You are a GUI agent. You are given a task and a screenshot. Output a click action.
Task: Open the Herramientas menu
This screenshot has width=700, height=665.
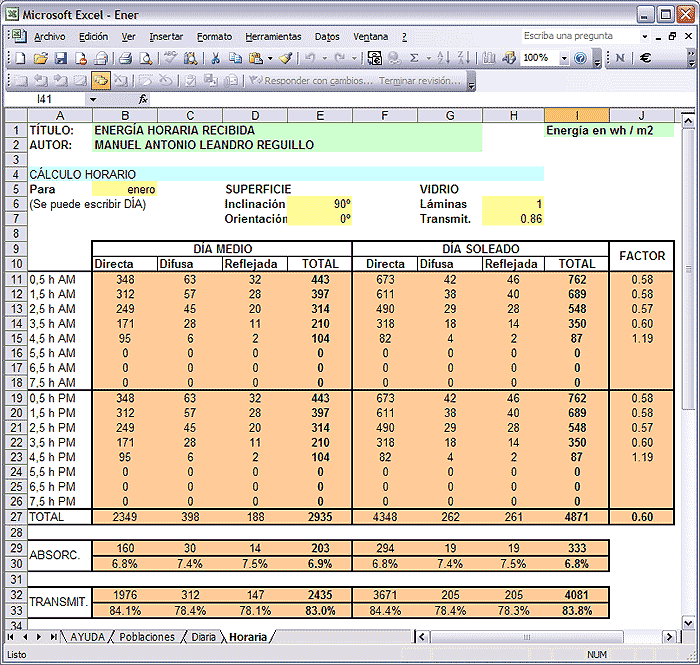coord(273,36)
